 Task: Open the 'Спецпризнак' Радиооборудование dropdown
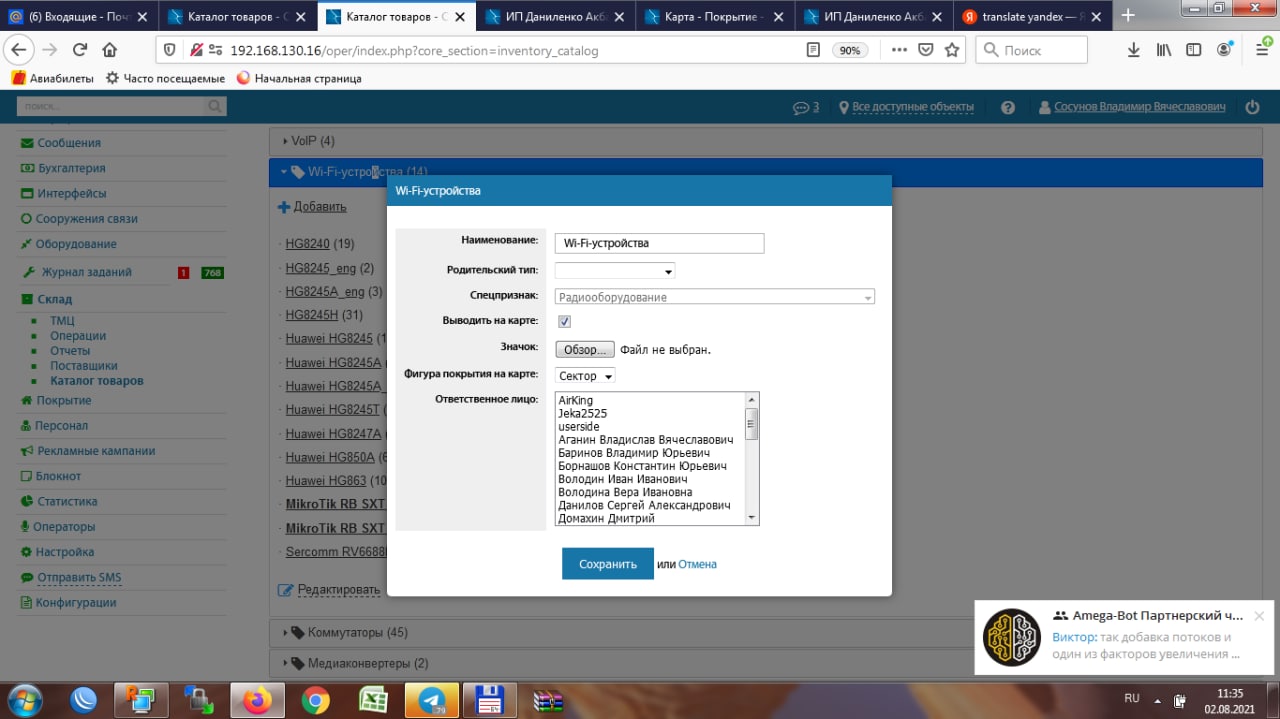tap(715, 297)
